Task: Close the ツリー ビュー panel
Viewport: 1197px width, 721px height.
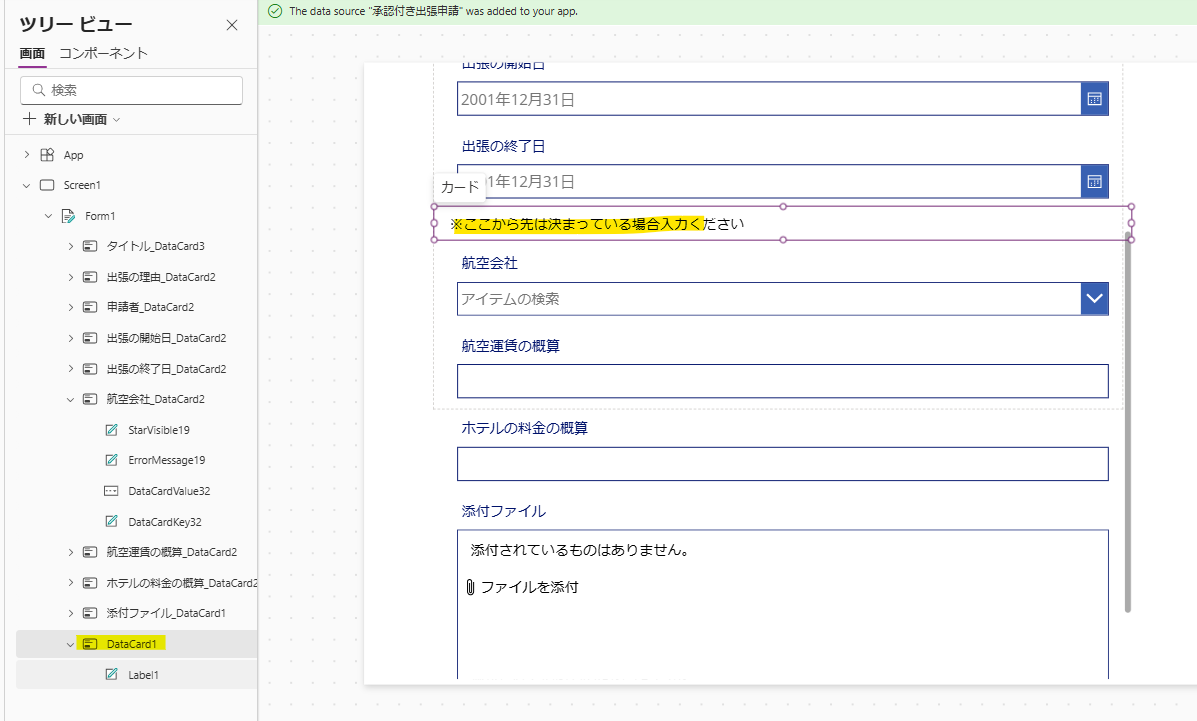Action: (x=232, y=25)
